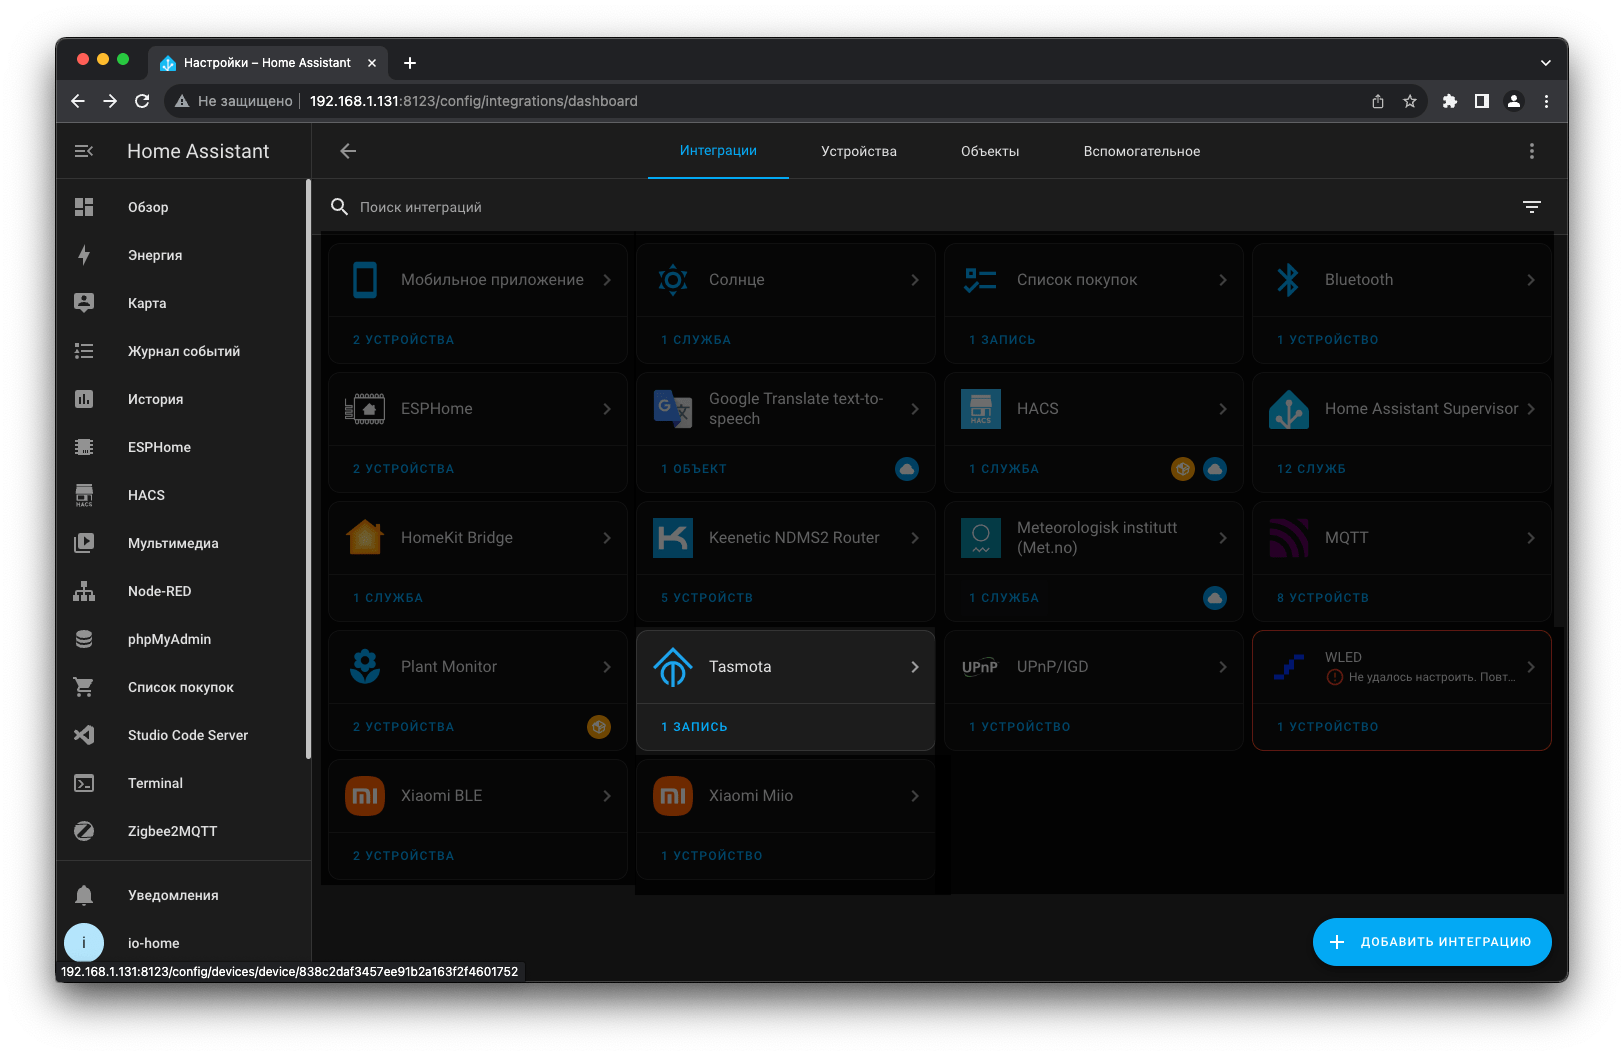The width and height of the screenshot is (1624, 1056).
Task: Click the Поиск интеграций search field
Action: tap(900, 207)
